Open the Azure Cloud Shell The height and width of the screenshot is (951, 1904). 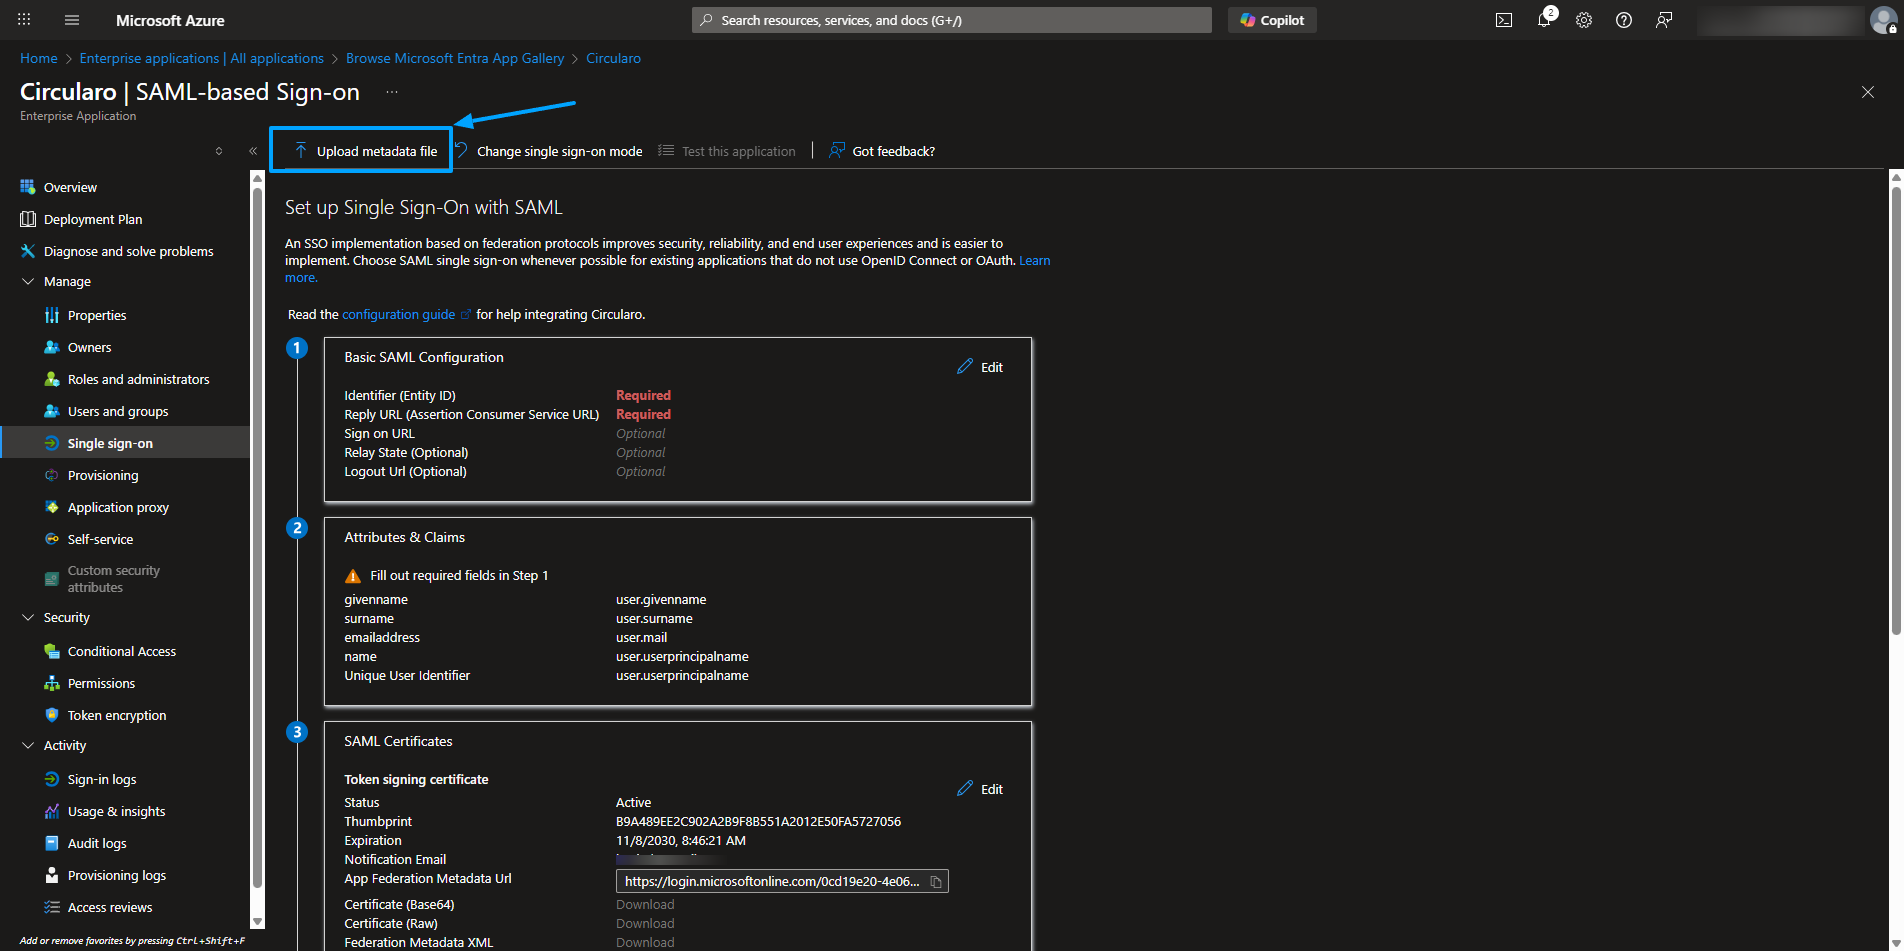(1503, 20)
